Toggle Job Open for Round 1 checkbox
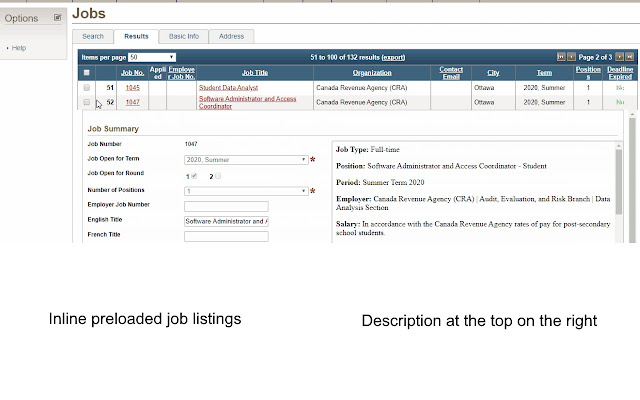The image size is (640, 400). (x=194, y=176)
